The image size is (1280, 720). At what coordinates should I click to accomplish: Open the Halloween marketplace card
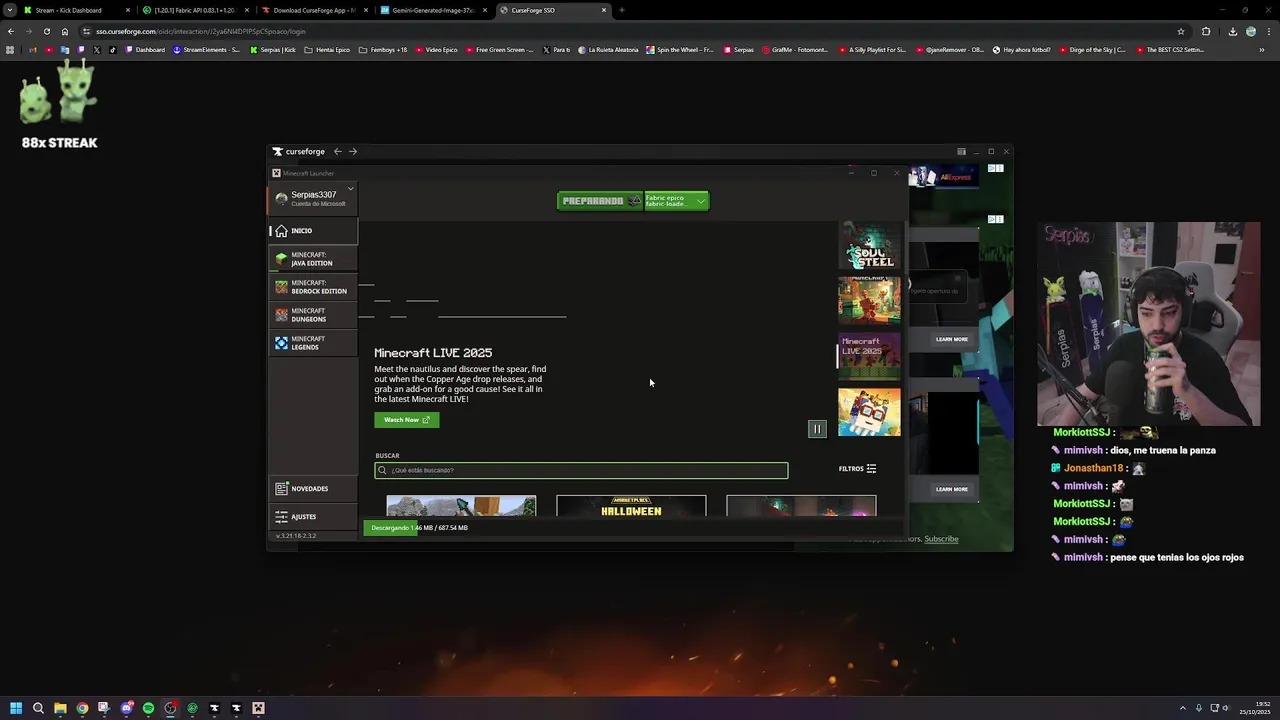coord(631,506)
